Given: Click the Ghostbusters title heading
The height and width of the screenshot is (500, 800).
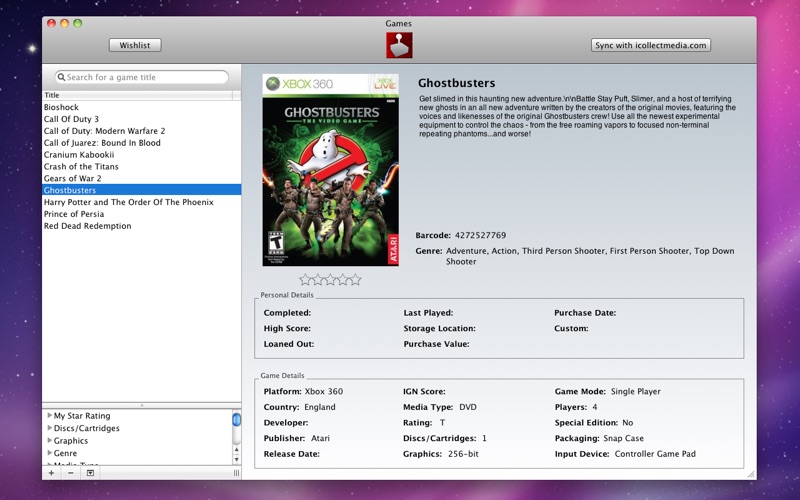Looking at the screenshot, I should pyautogui.click(x=457, y=83).
